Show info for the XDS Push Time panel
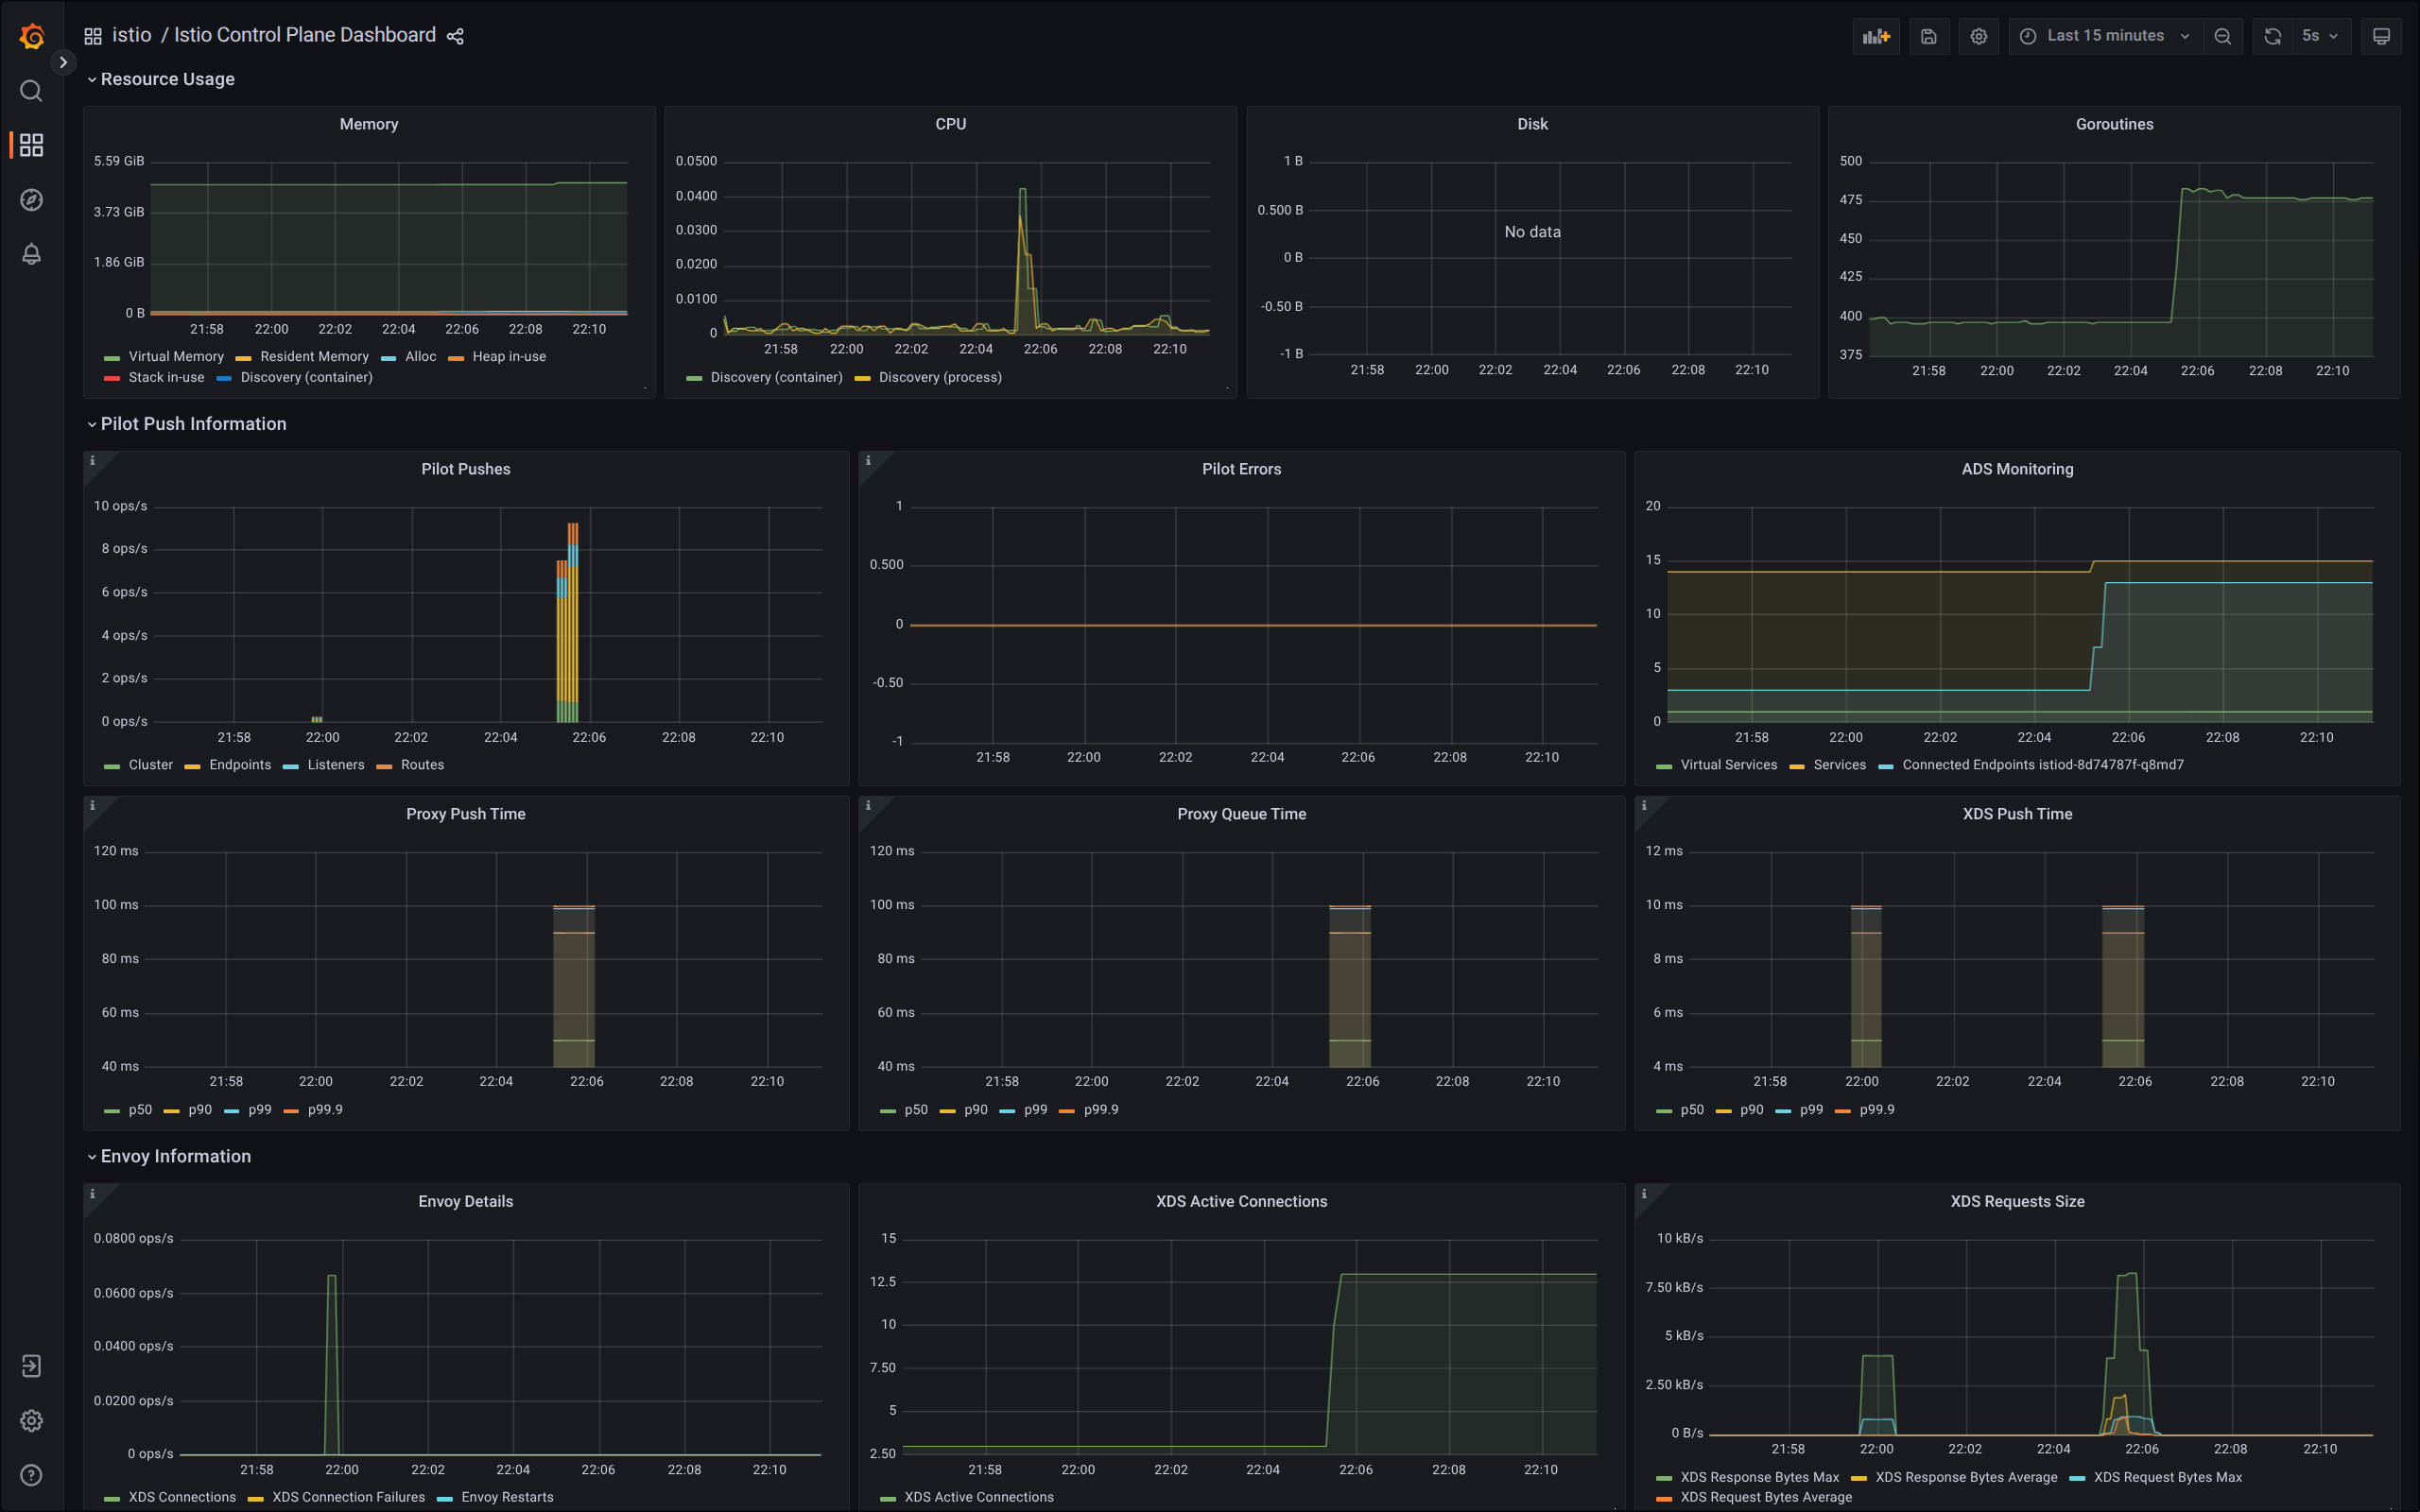This screenshot has height=1512, width=2420. click(1644, 806)
